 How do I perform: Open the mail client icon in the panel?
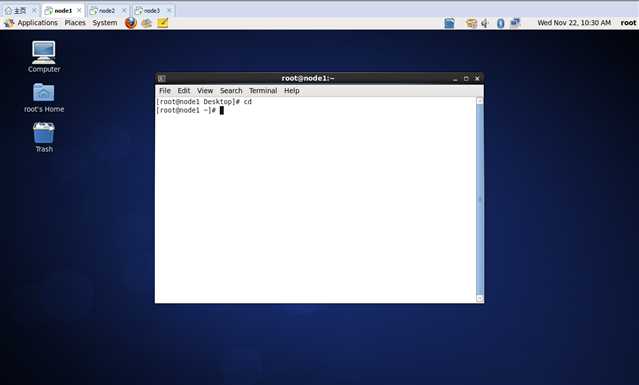tap(147, 23)
